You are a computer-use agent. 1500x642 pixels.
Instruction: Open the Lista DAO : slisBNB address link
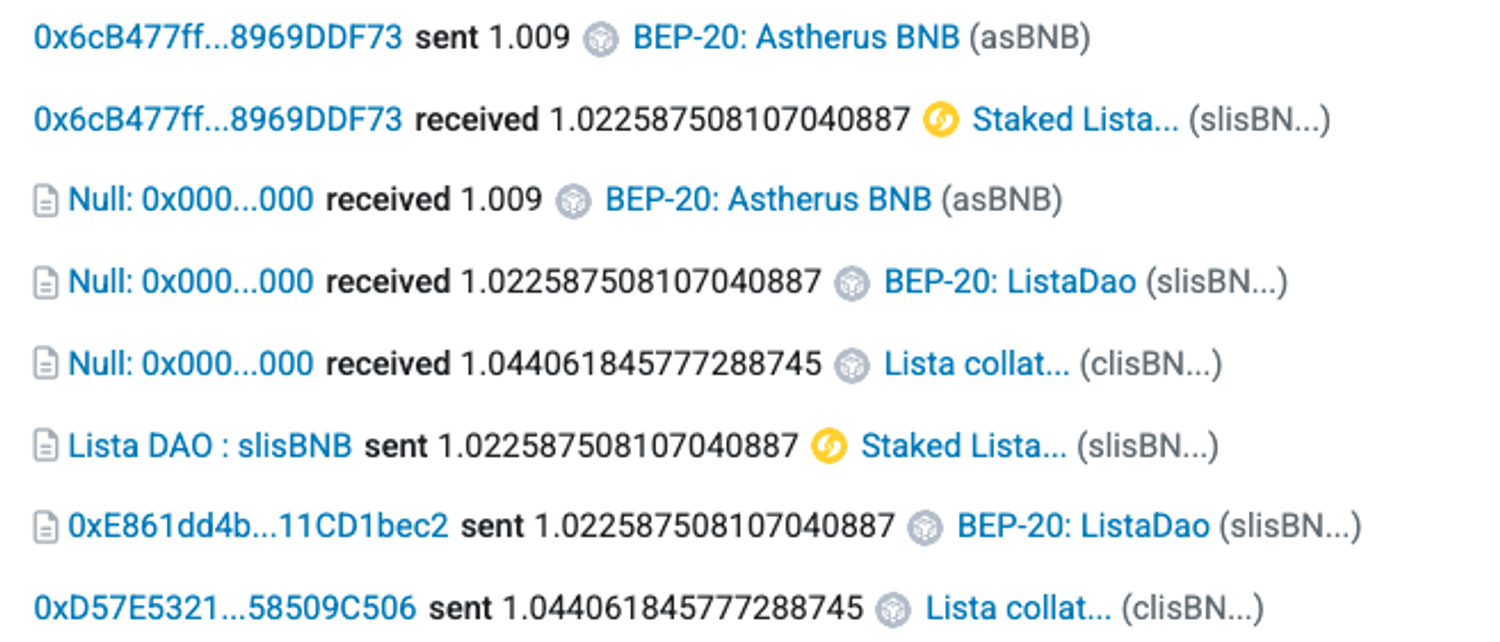pyautogui.click(x=210, y=445)
